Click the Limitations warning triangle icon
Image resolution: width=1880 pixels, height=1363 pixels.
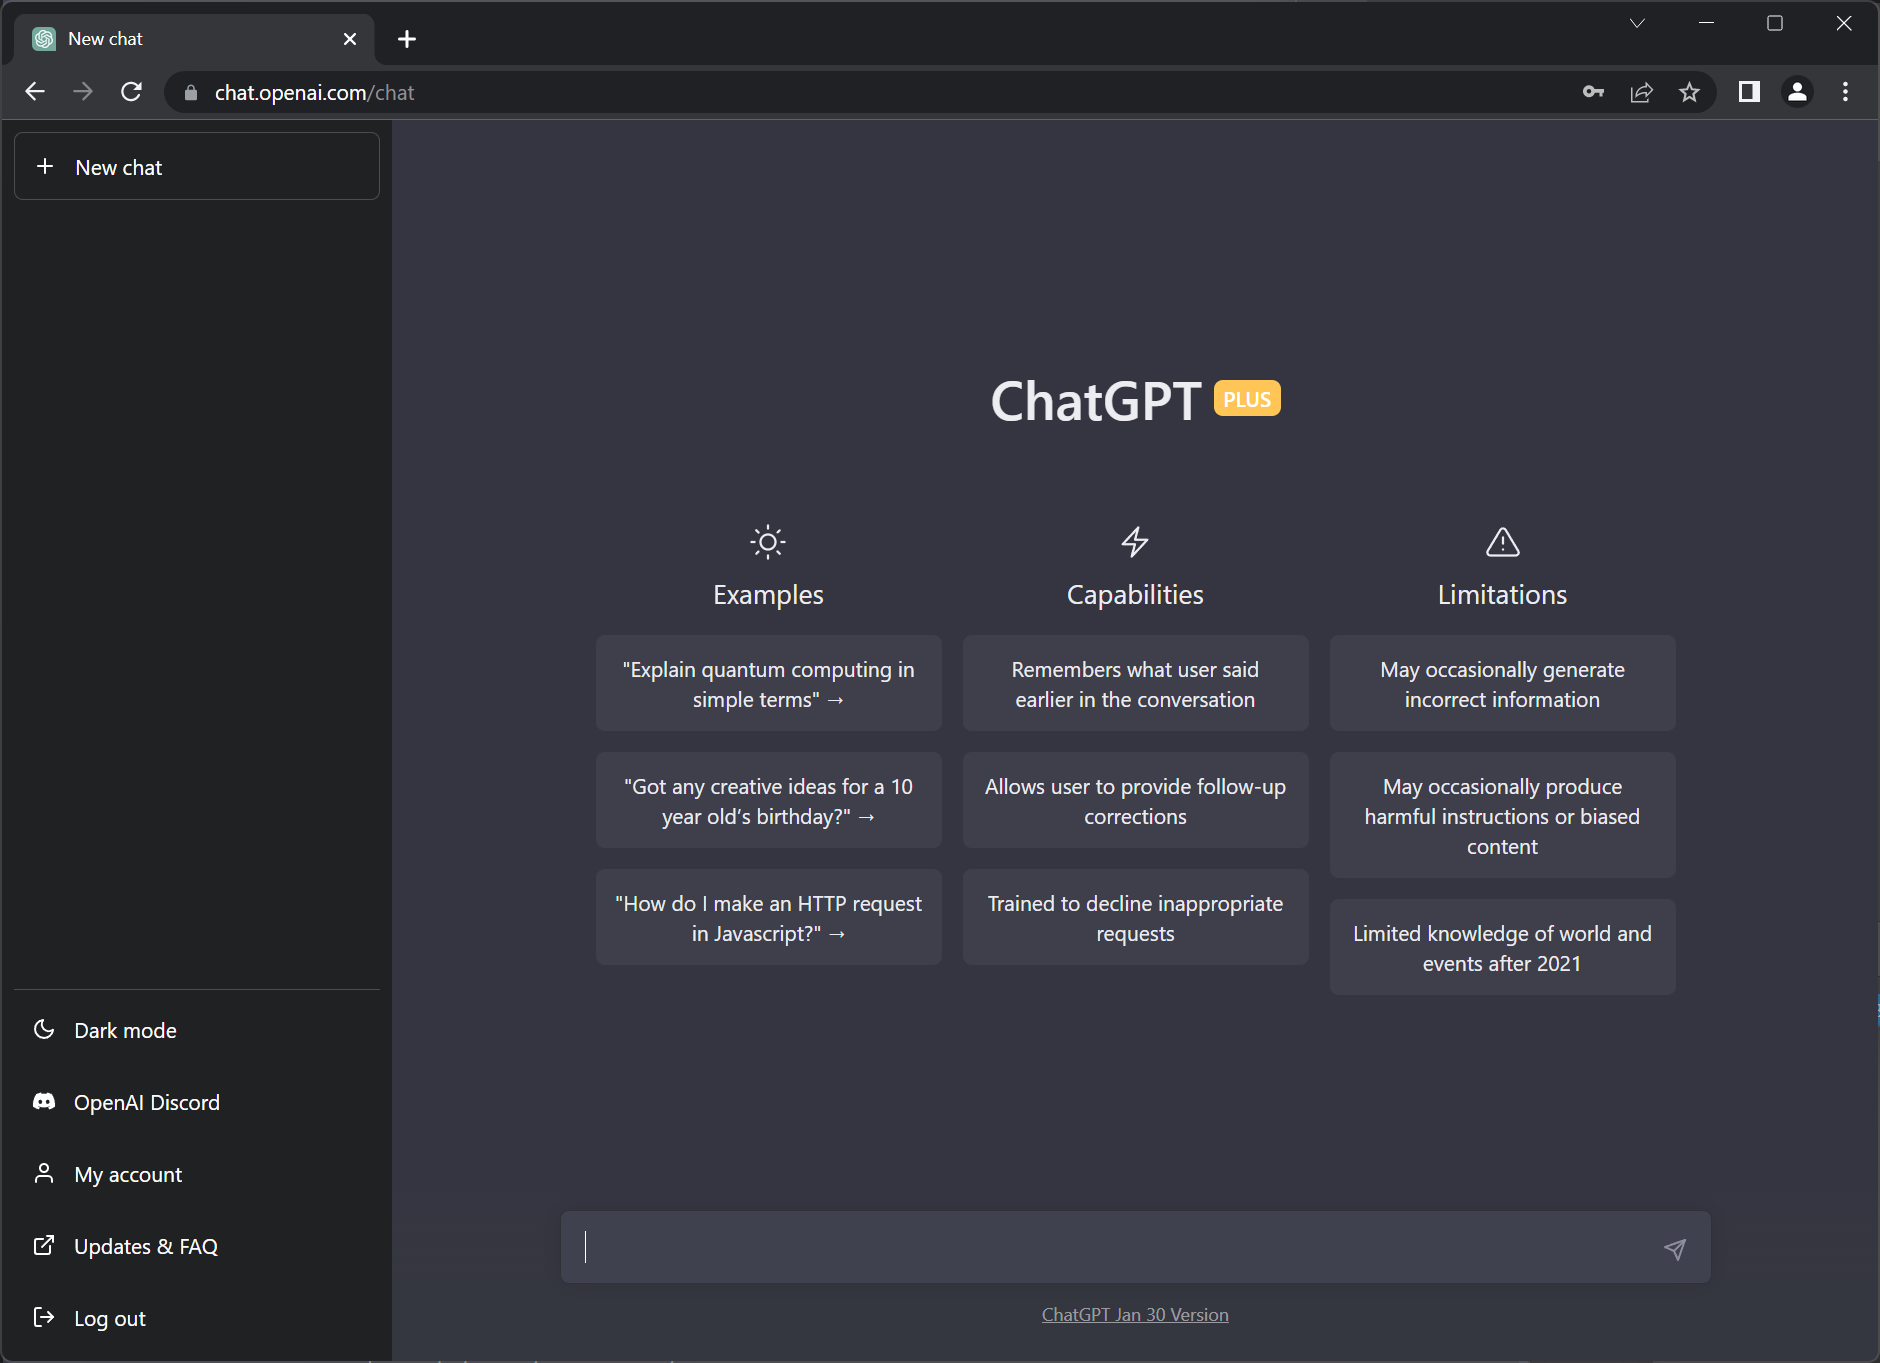pyautogui.click(x=1502, y=542)
